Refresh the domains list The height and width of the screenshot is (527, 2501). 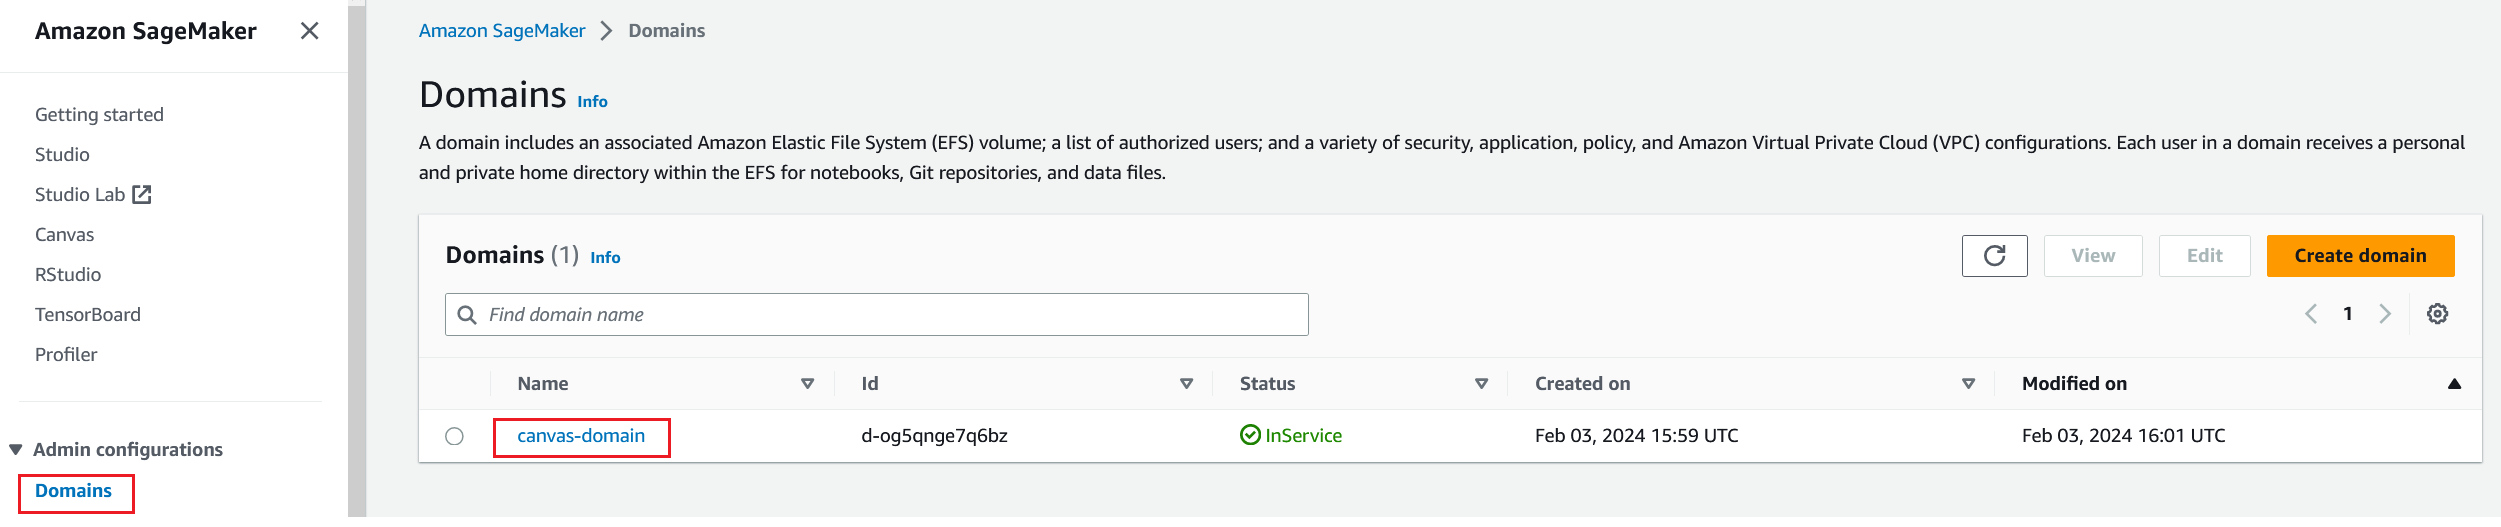pos(1994,256)
